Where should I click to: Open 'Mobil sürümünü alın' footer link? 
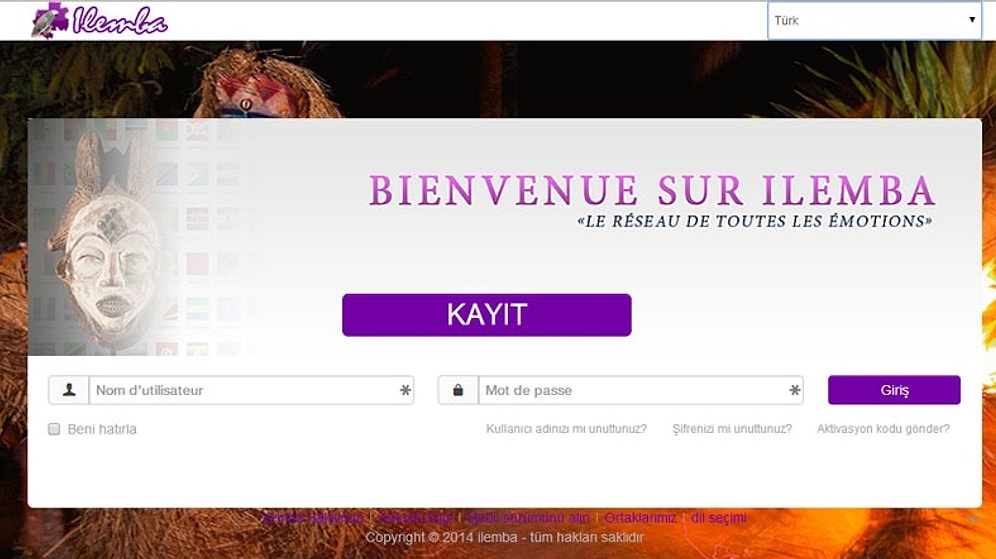click(528, 518)
